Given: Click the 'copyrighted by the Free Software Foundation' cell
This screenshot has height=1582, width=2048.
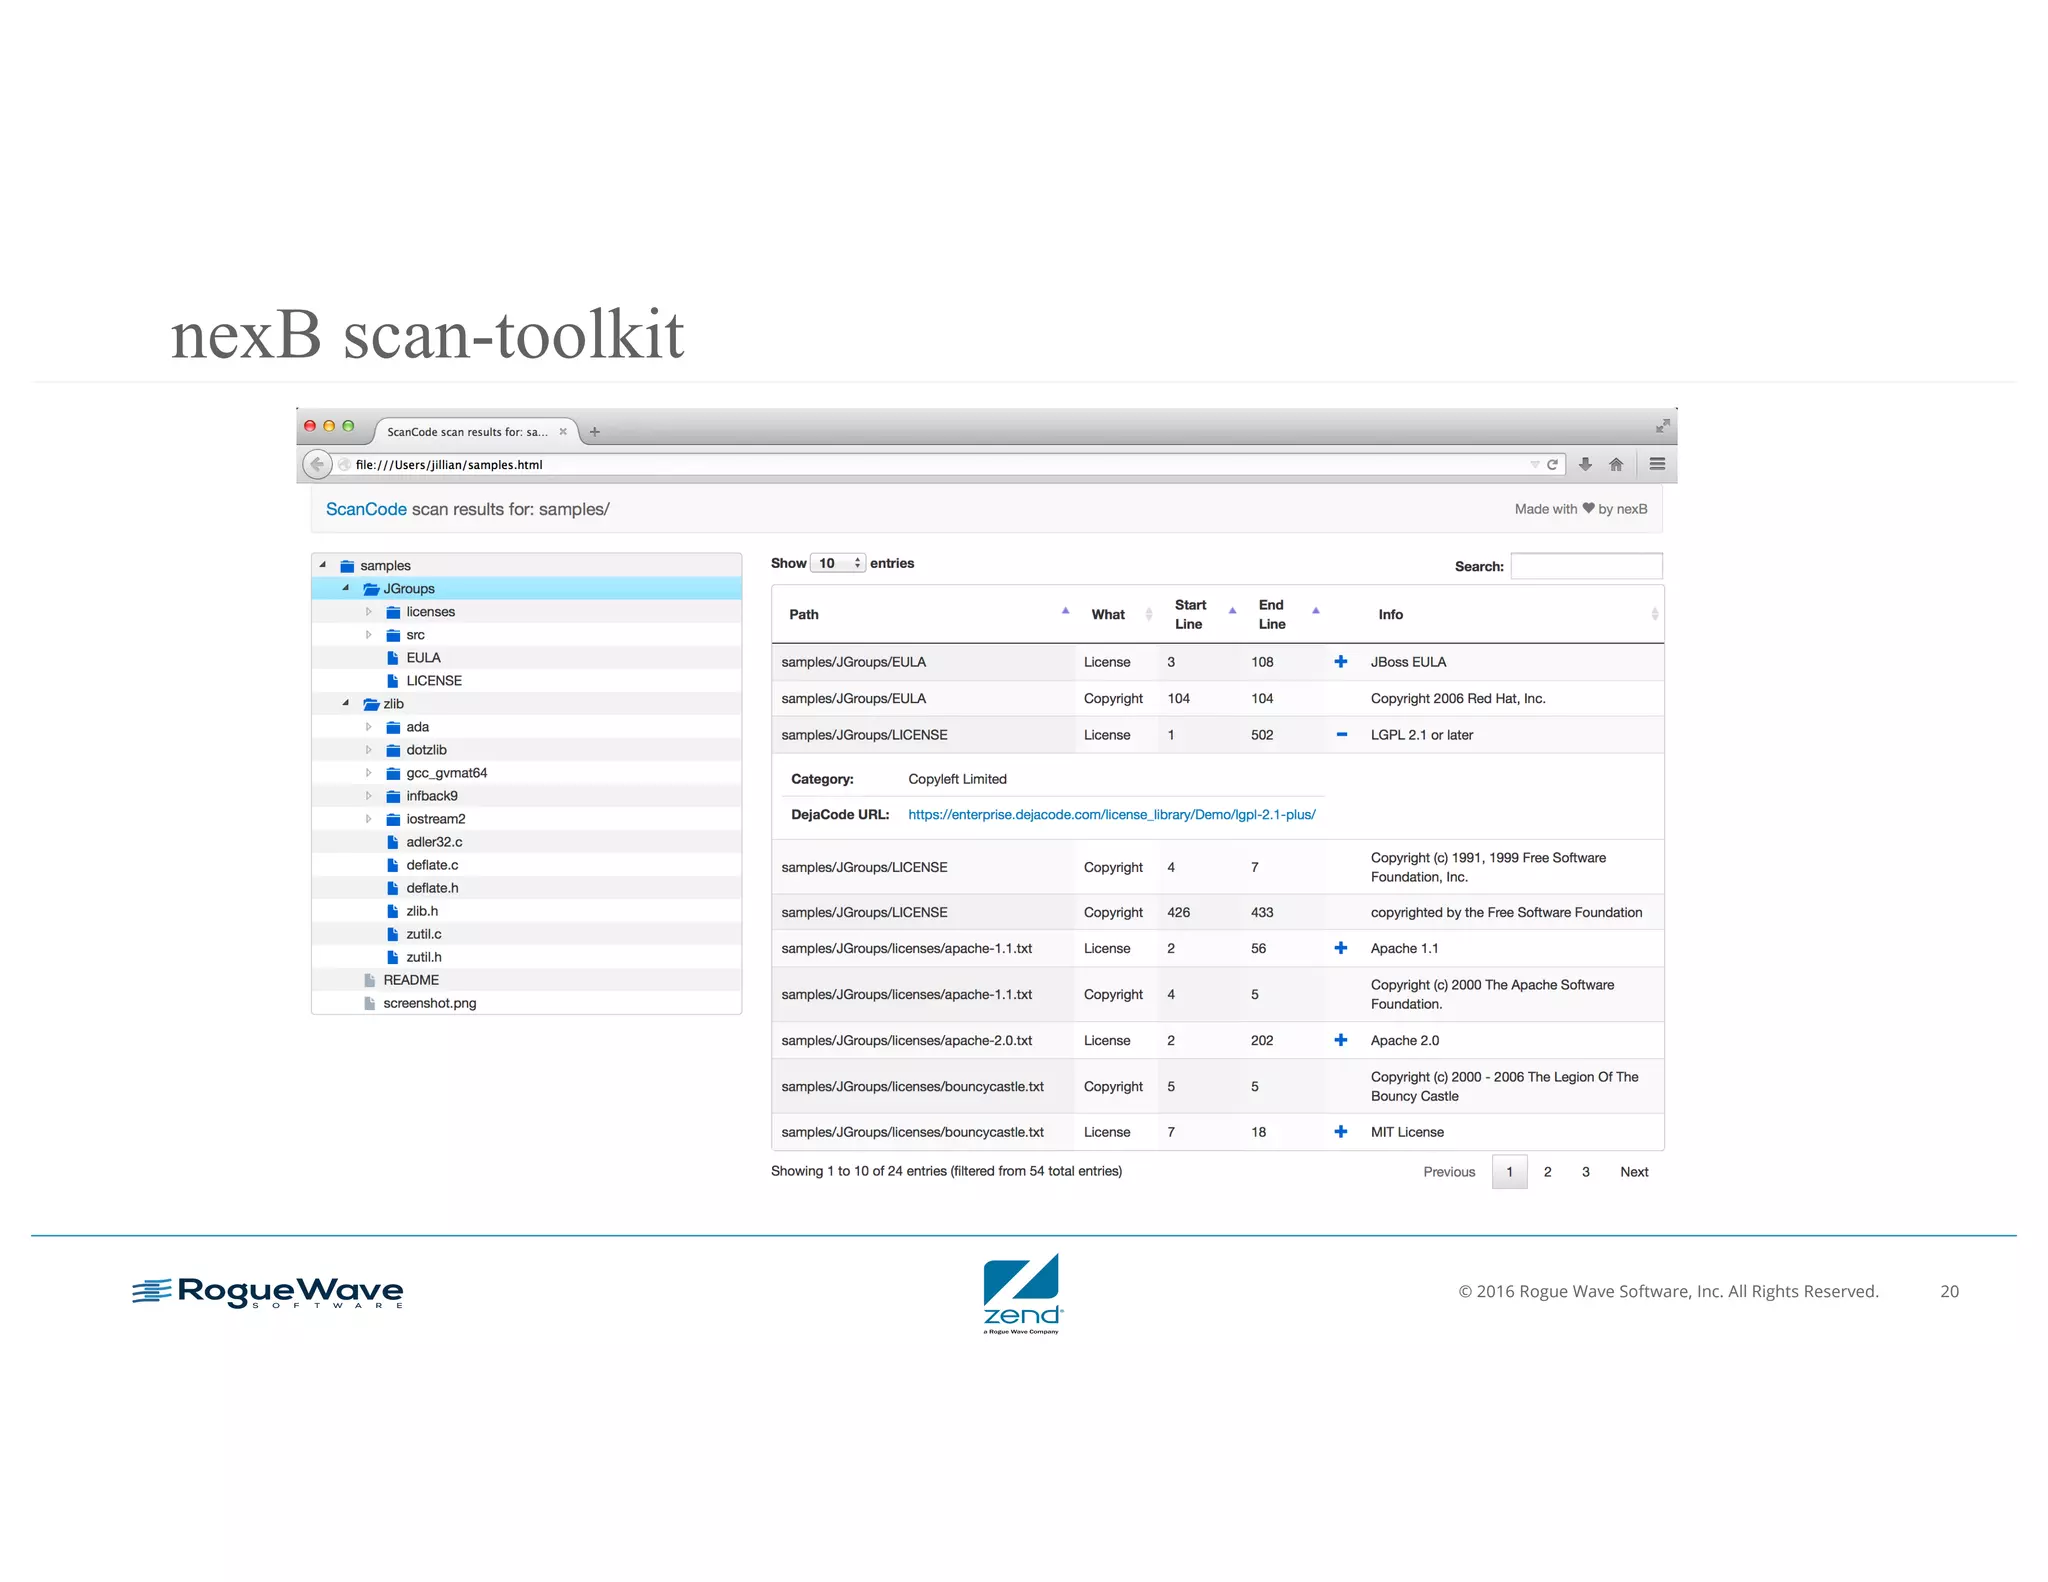Looking at the screenshot, I should [1506, 913].
